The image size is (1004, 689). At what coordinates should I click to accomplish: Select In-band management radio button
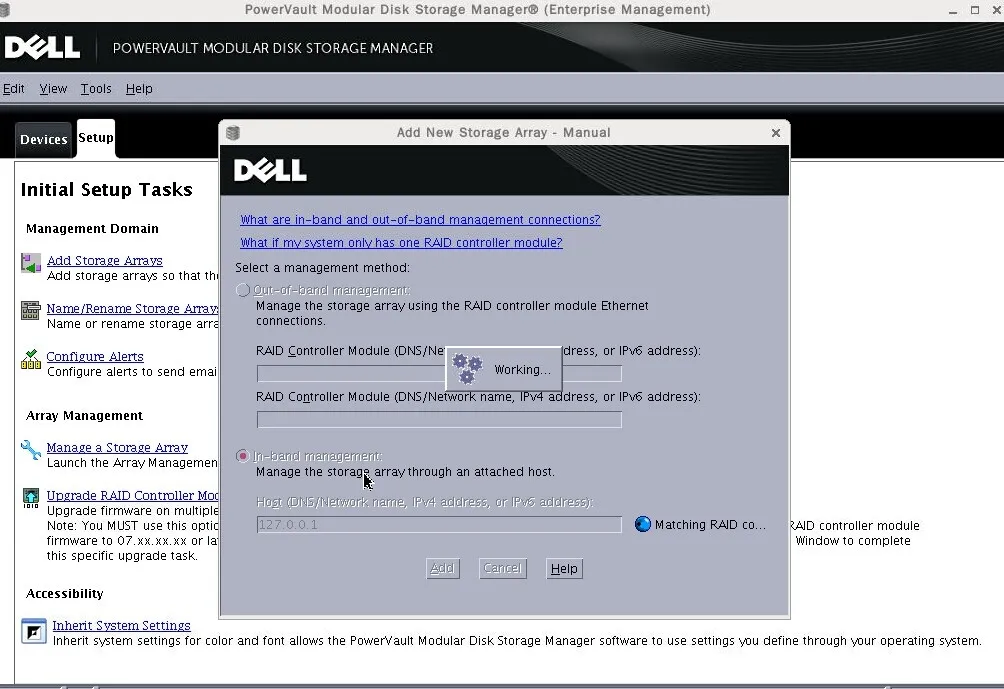243,456
